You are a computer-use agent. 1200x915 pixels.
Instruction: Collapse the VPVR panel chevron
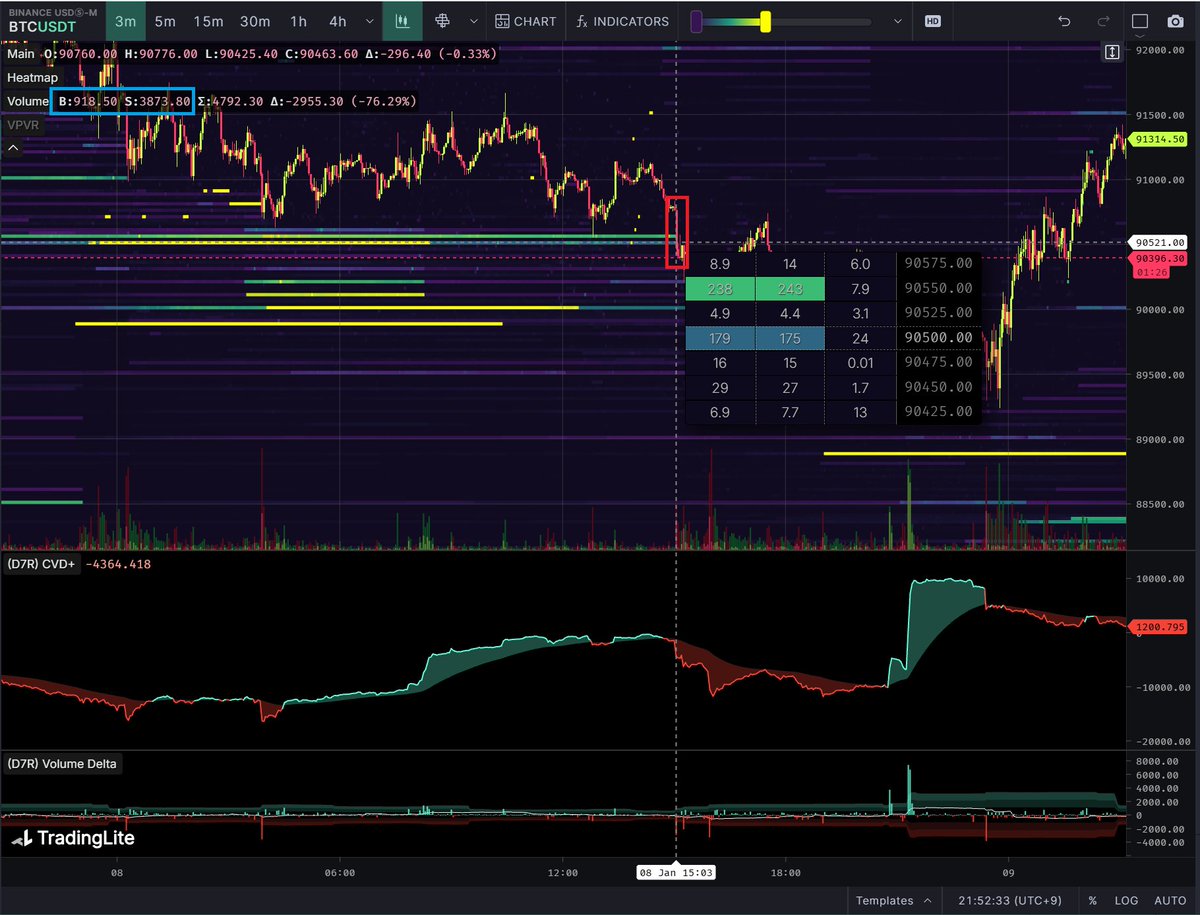pos(12,147)
